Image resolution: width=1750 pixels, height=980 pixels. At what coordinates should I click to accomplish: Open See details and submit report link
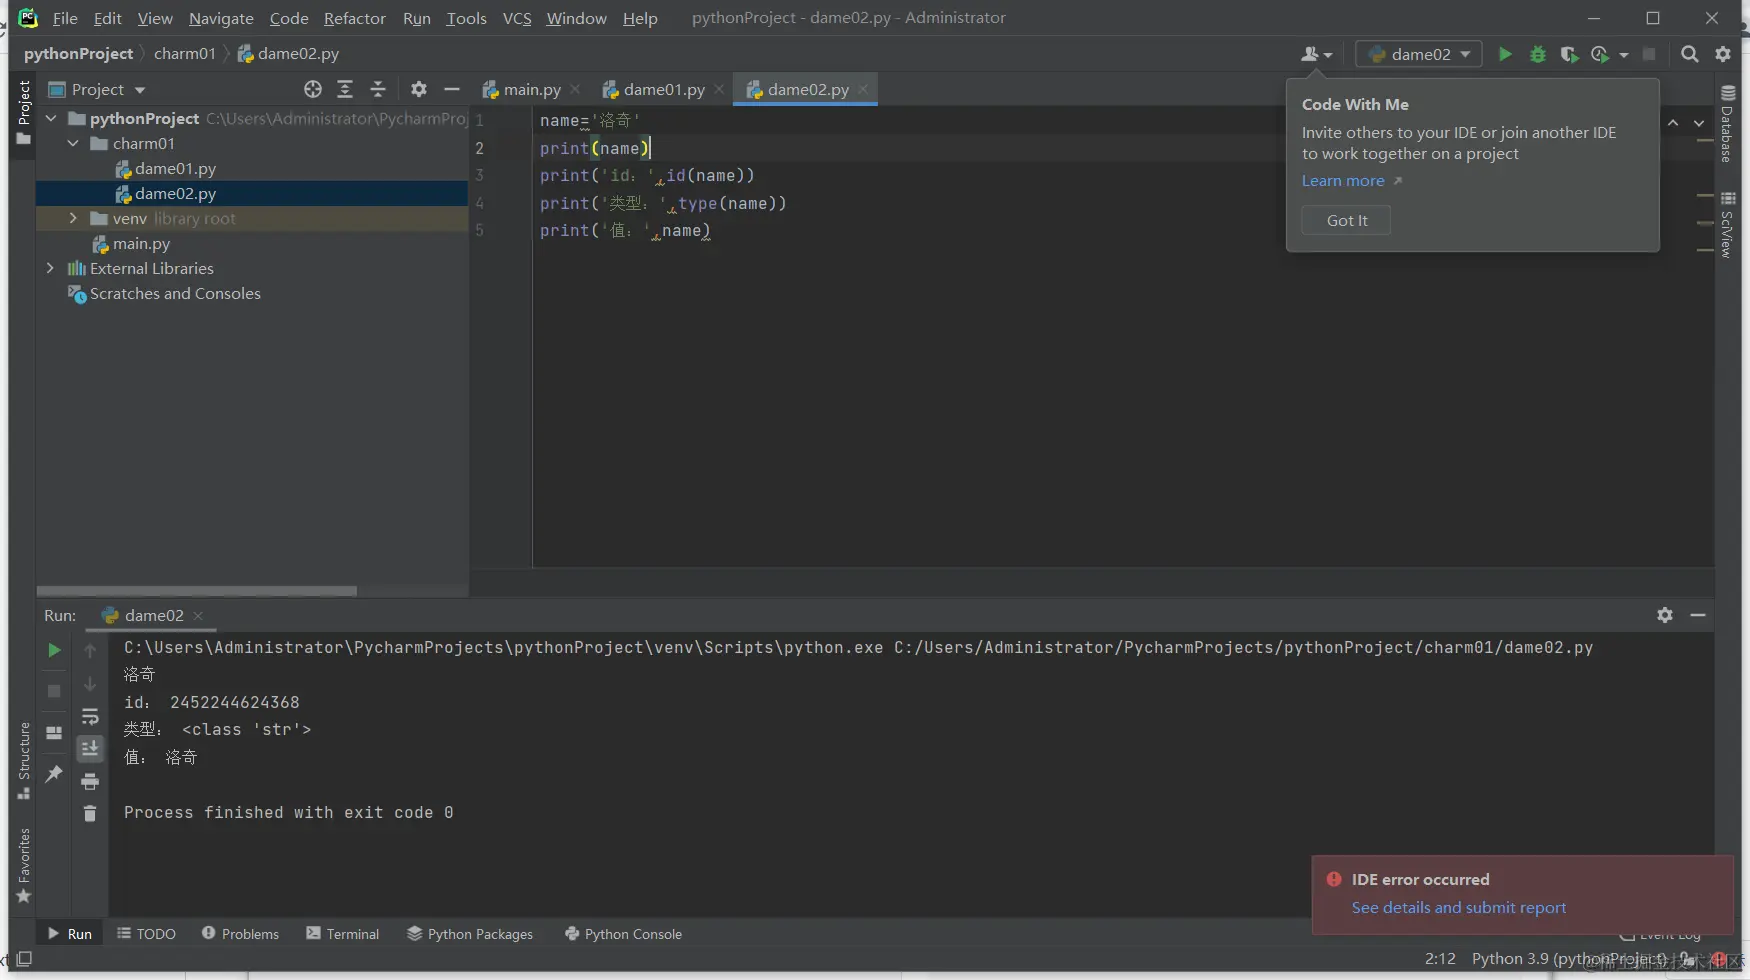pyautogui.click(x=1459, y=908)
